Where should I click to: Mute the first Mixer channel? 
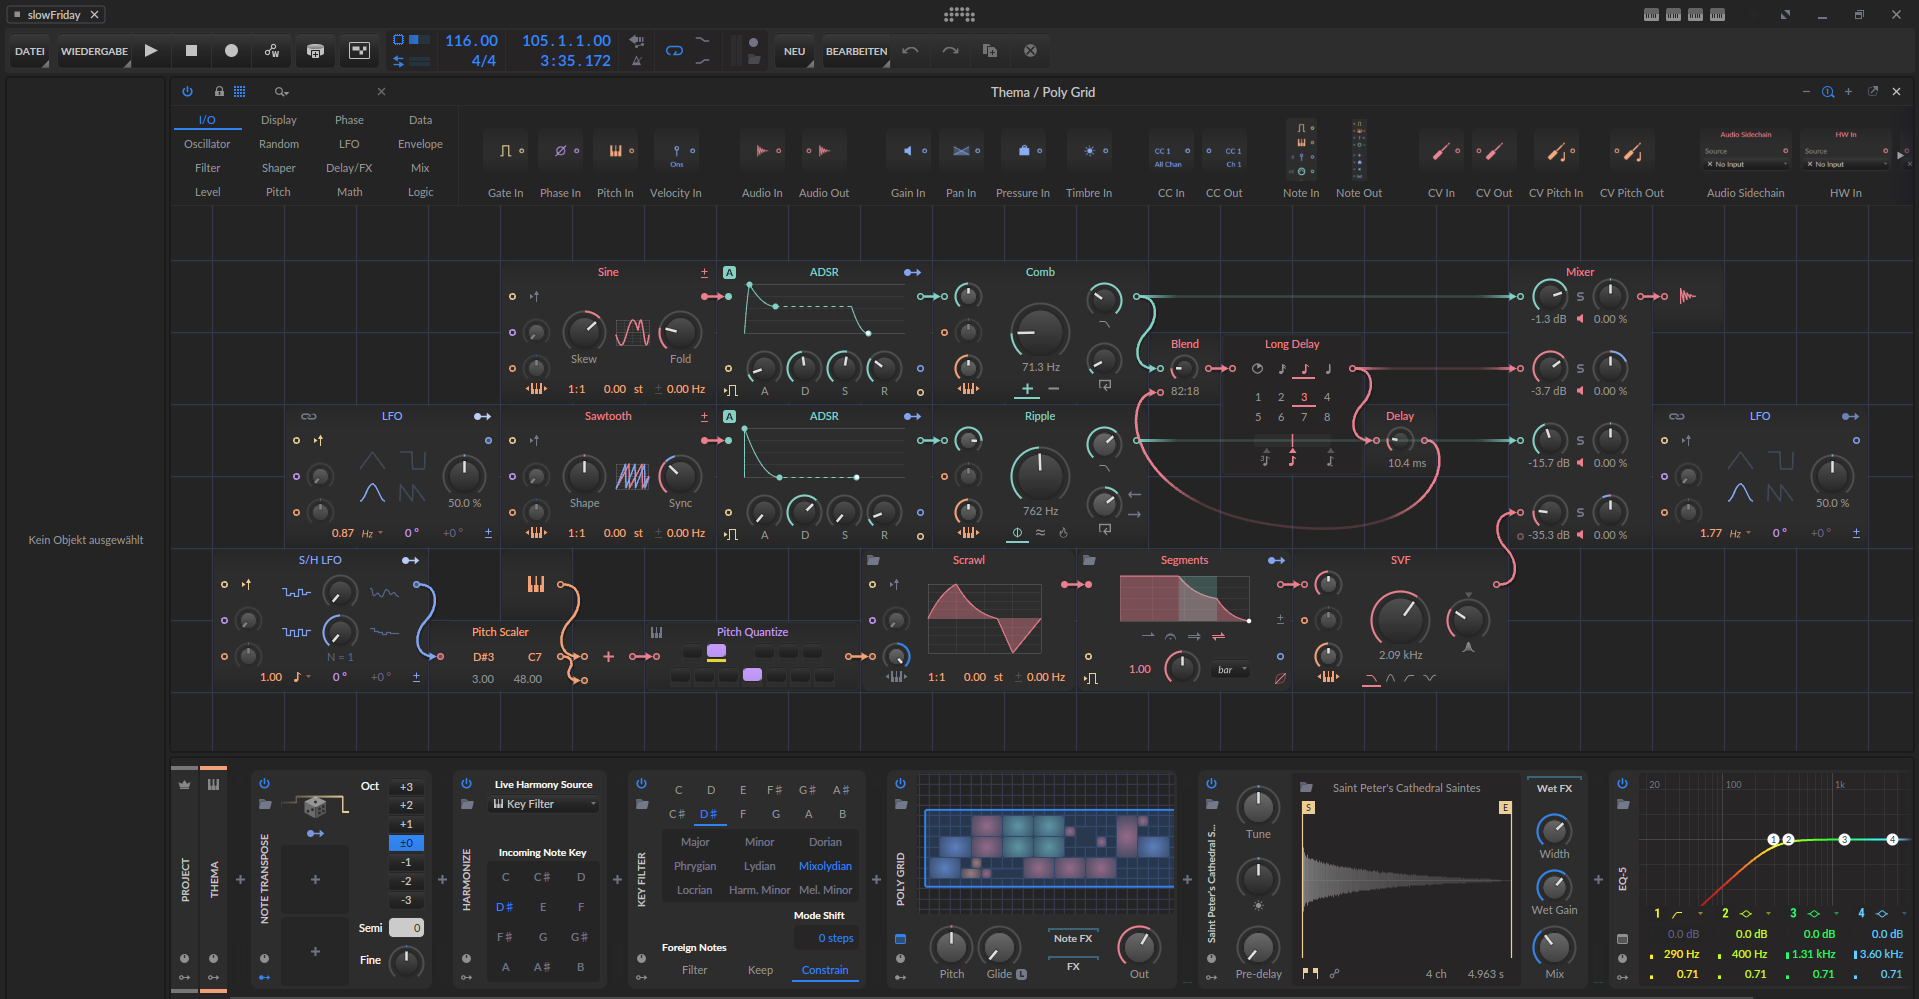[1580, 319]
